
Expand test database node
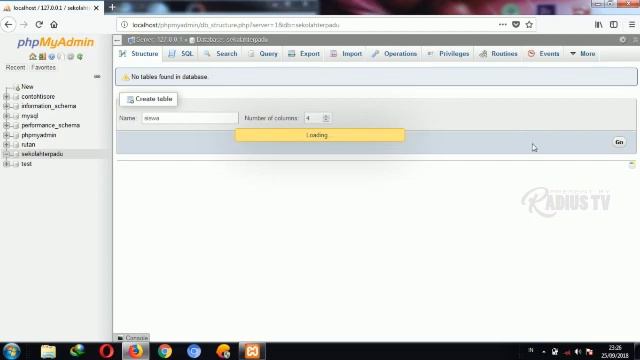6,164
